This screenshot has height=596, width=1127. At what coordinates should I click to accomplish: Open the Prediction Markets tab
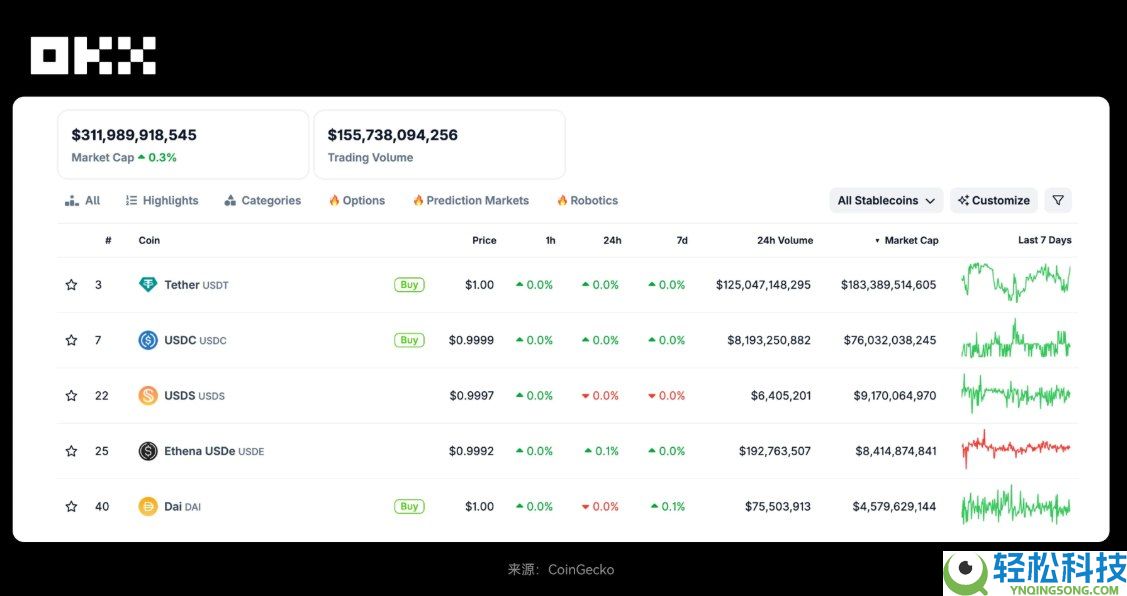pos(471,200)
